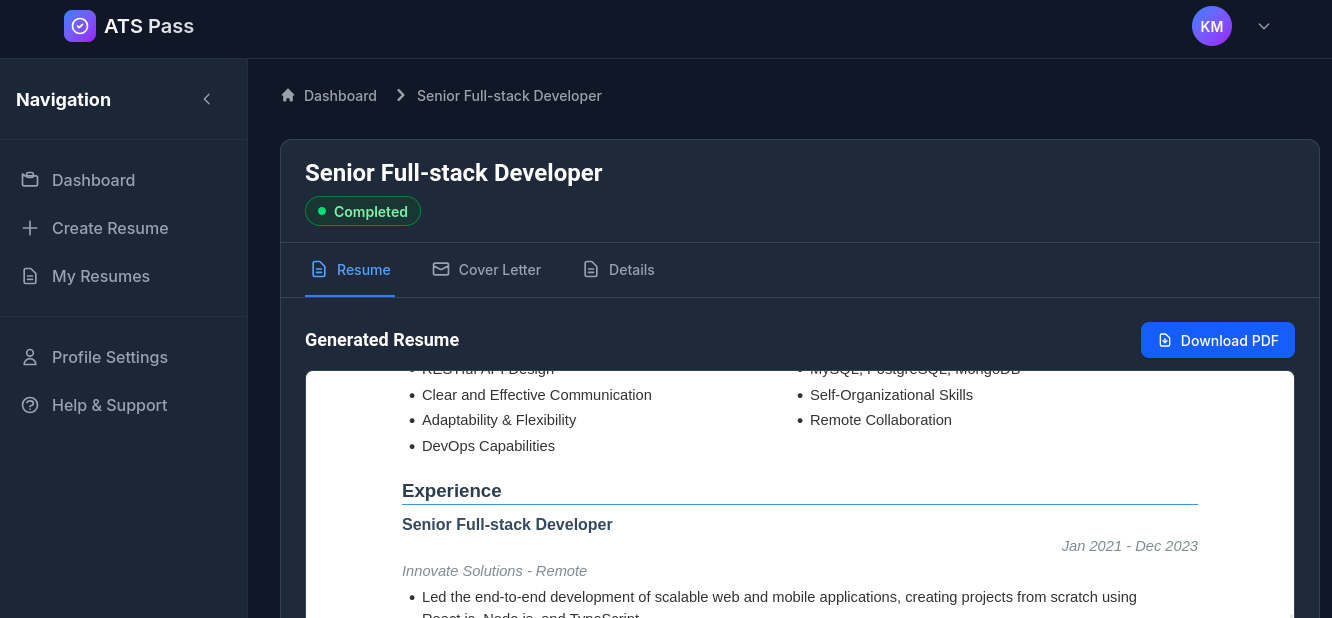Click the ATS Pass brand name
The image size is (1332, 618).
[149, 26]
